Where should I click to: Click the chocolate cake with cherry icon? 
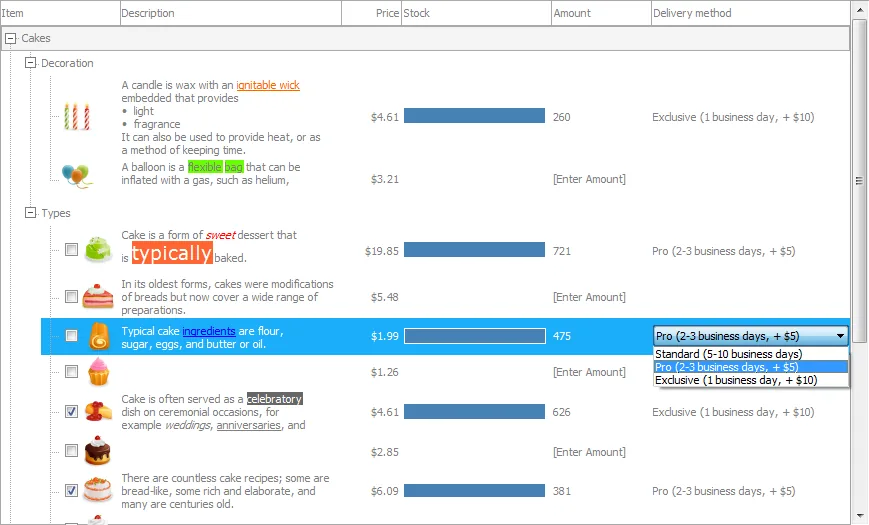[x=98, y=450]
